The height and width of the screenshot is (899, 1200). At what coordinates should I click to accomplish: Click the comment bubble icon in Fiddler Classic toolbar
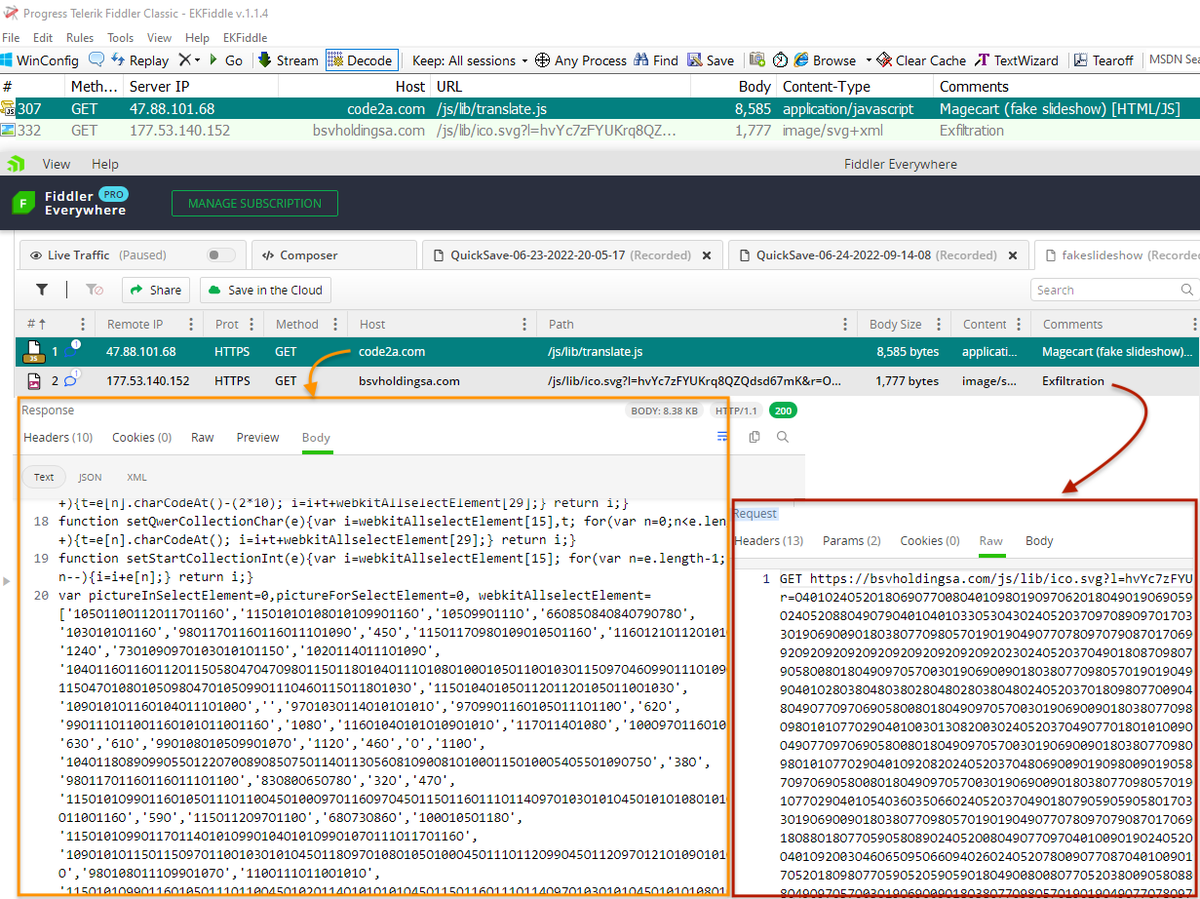pos(97,60)
